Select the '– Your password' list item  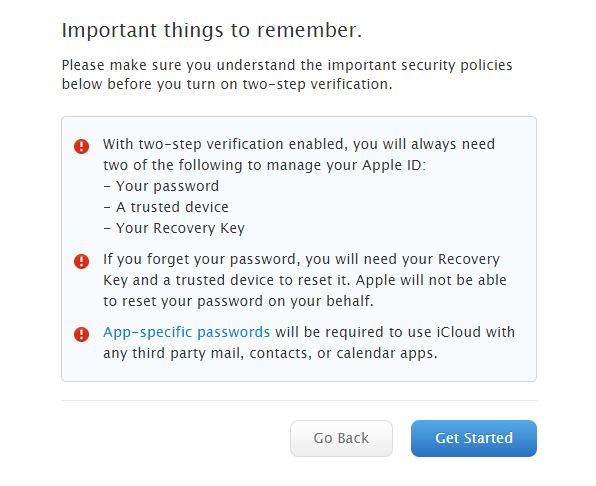pyautogui.click(x=161, y=186)
